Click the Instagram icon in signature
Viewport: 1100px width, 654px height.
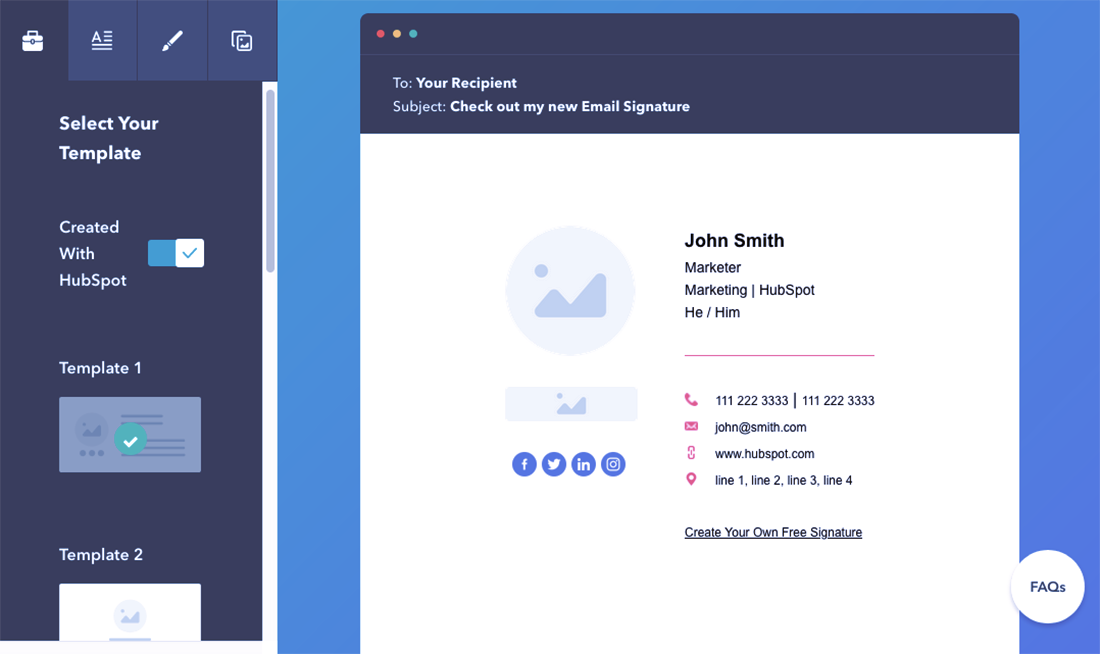click(x=613, y=464)
